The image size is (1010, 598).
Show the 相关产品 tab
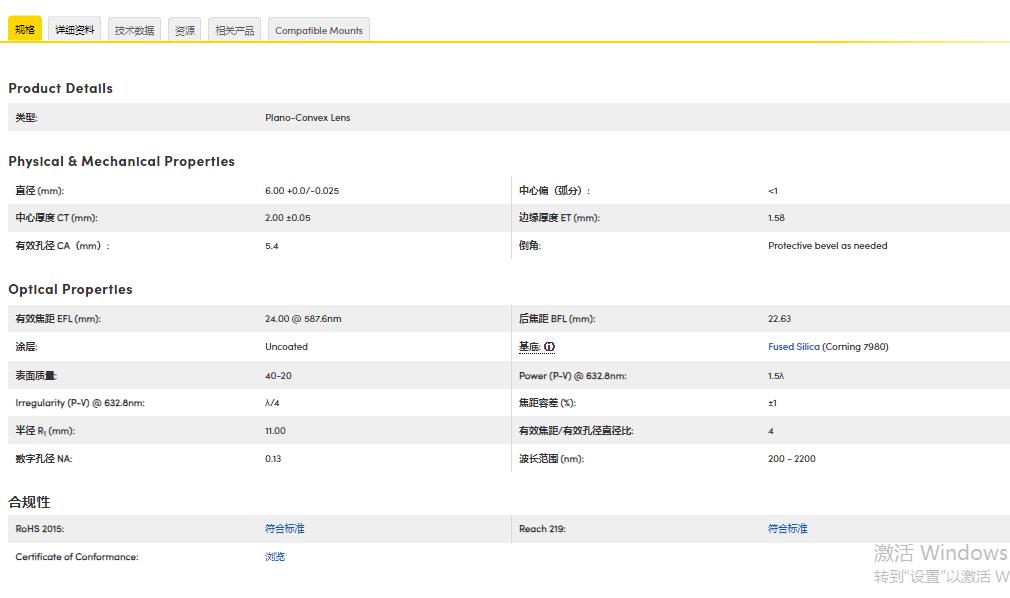tap(235, 30)
